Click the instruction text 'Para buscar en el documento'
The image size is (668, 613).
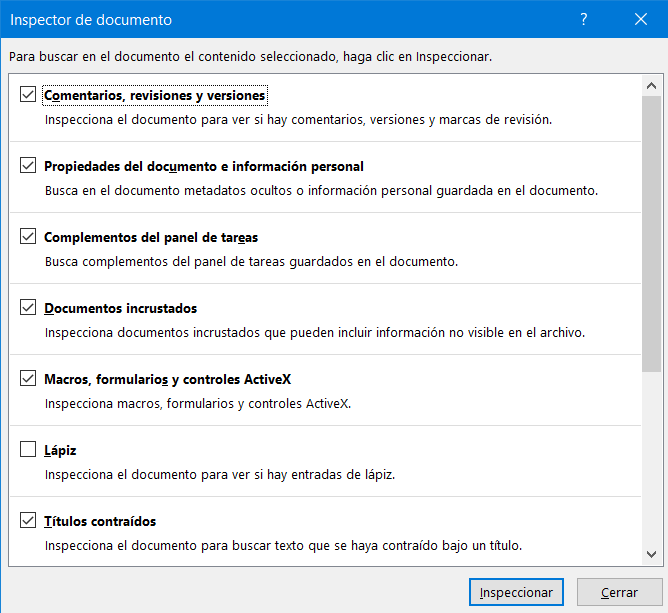[250, 57]
